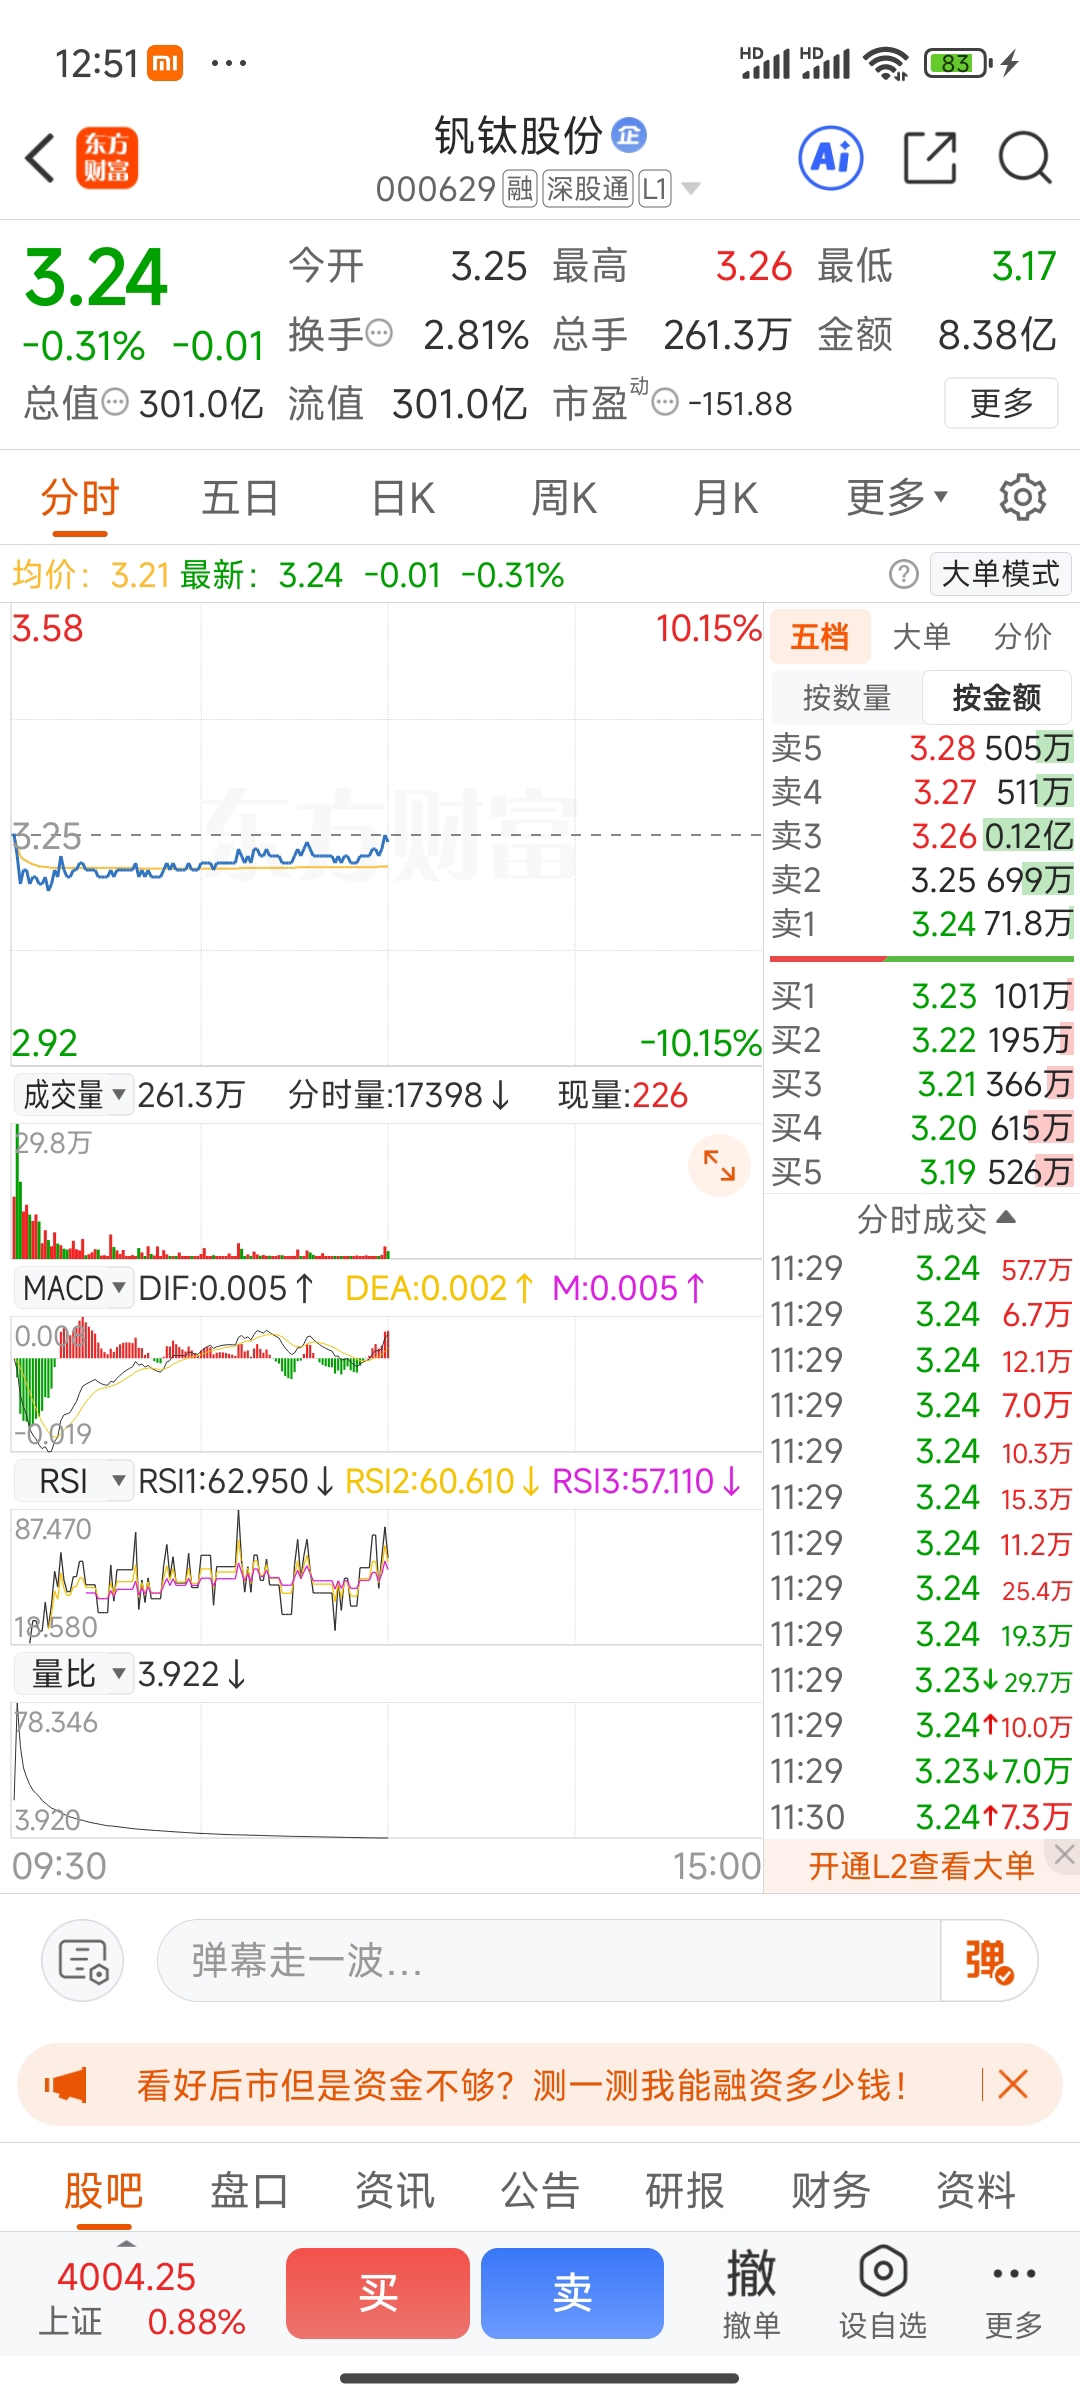Open 财务 tab

(831, 2190)
